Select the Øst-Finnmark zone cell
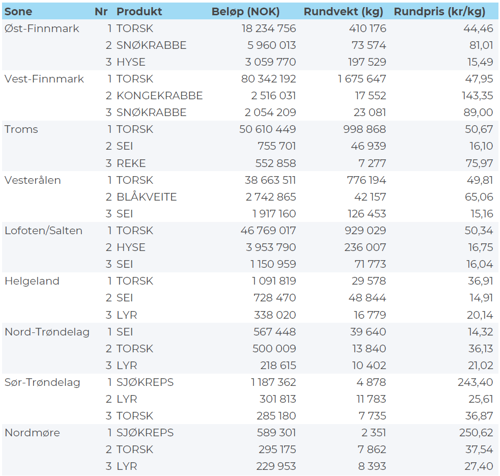This screenshot has height=476, width=500. [42, 29]
